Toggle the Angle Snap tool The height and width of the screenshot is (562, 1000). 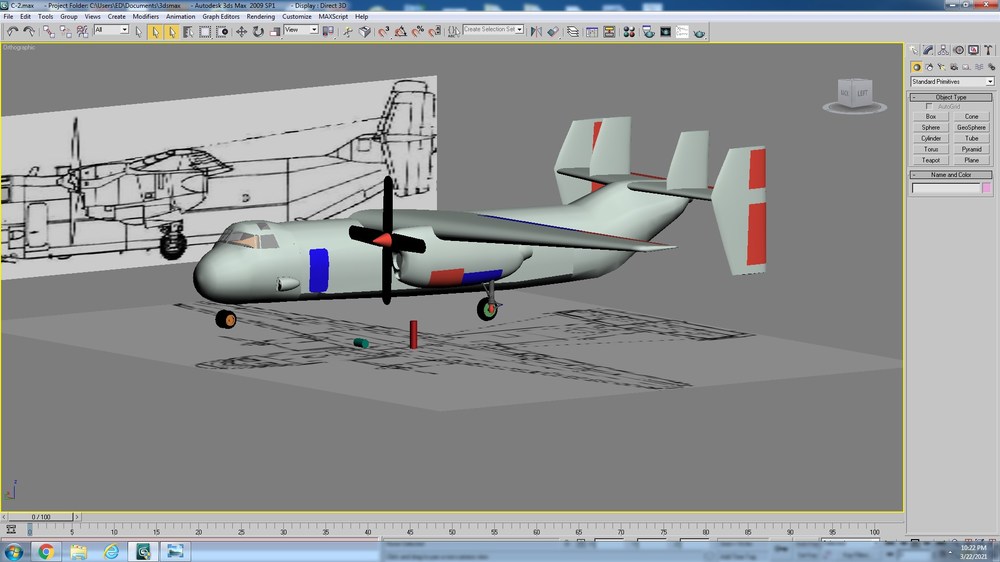pos(401,32)
